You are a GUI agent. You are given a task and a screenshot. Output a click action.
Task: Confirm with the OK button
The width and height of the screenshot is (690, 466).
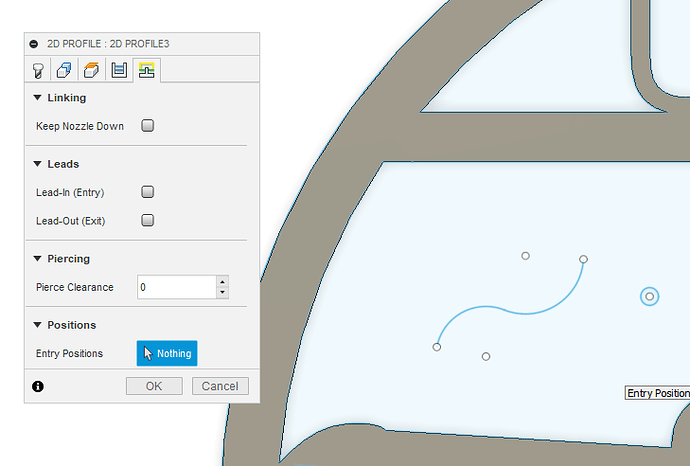(154, 386)
